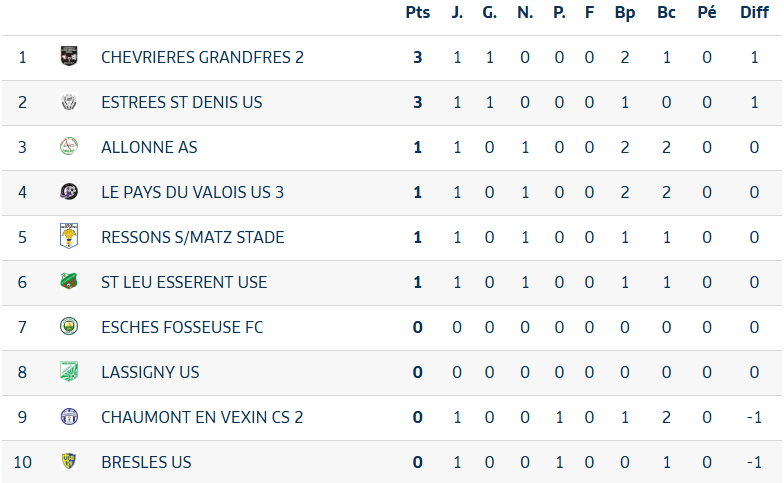
Task: Click the Pé column header
Action: [x=707, y=13]
